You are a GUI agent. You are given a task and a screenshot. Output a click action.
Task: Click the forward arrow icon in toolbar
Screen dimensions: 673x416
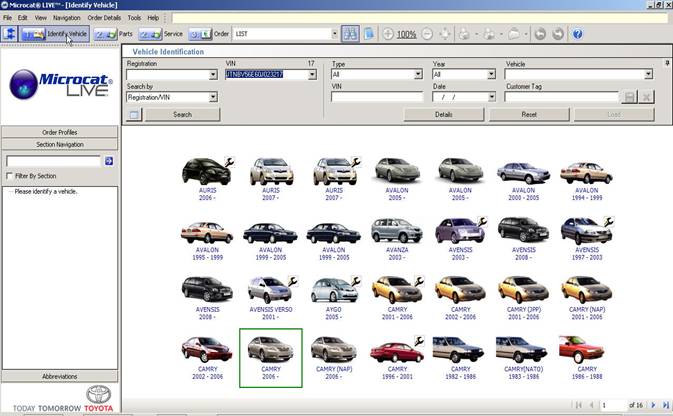click(558, 33)
